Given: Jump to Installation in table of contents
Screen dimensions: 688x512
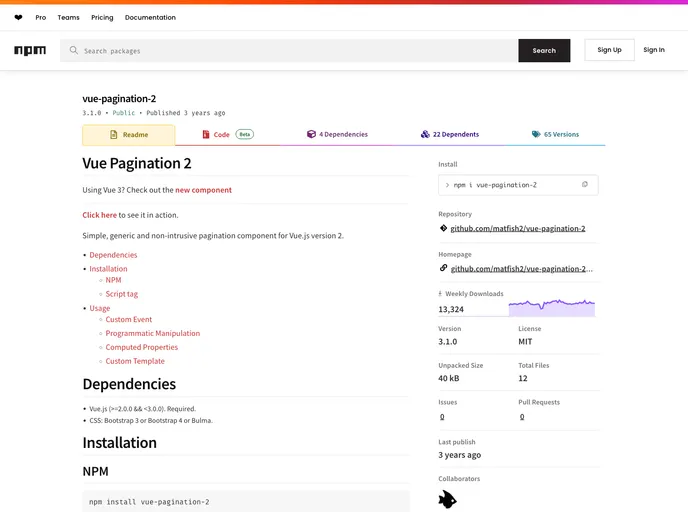Looking at the screenshot, I should point(108,269).
